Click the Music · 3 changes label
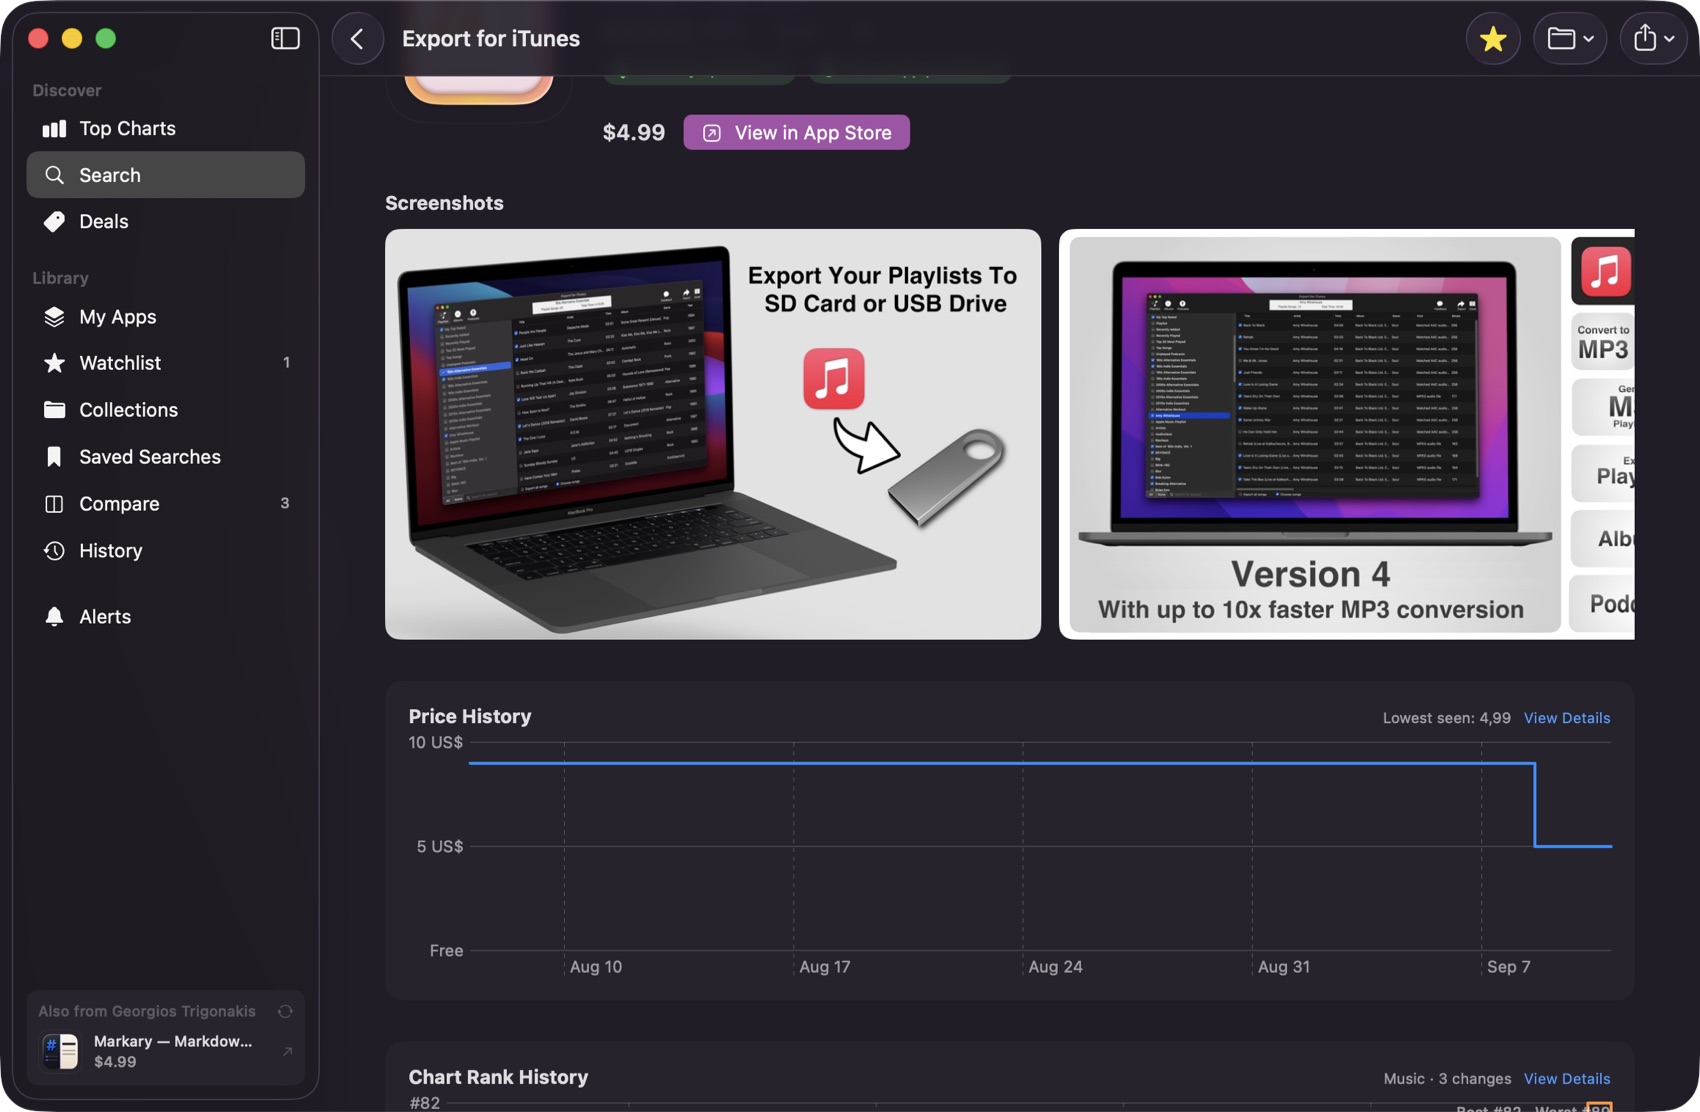Image resolution: width=1700 pixels, height=1112 pixels. pos(1447,1079)
